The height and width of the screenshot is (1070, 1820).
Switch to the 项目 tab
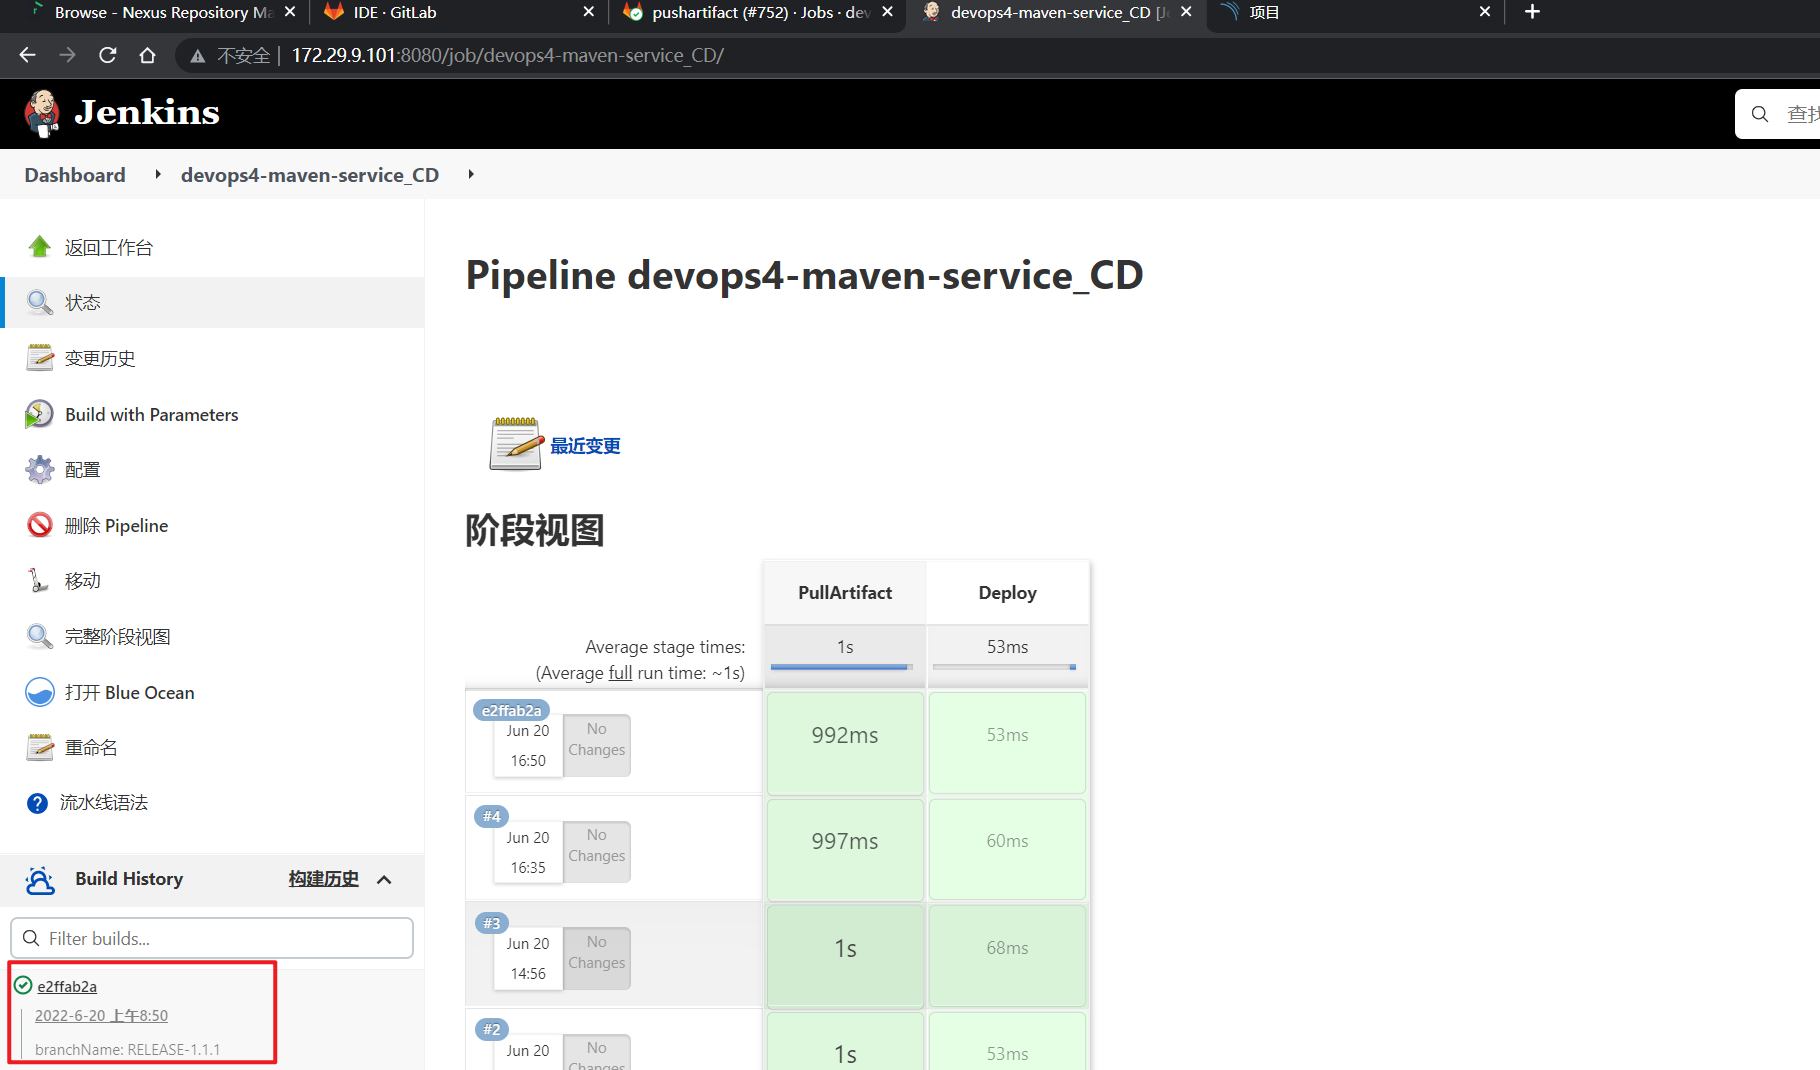pyautogui.click(x=1353, y=13)
